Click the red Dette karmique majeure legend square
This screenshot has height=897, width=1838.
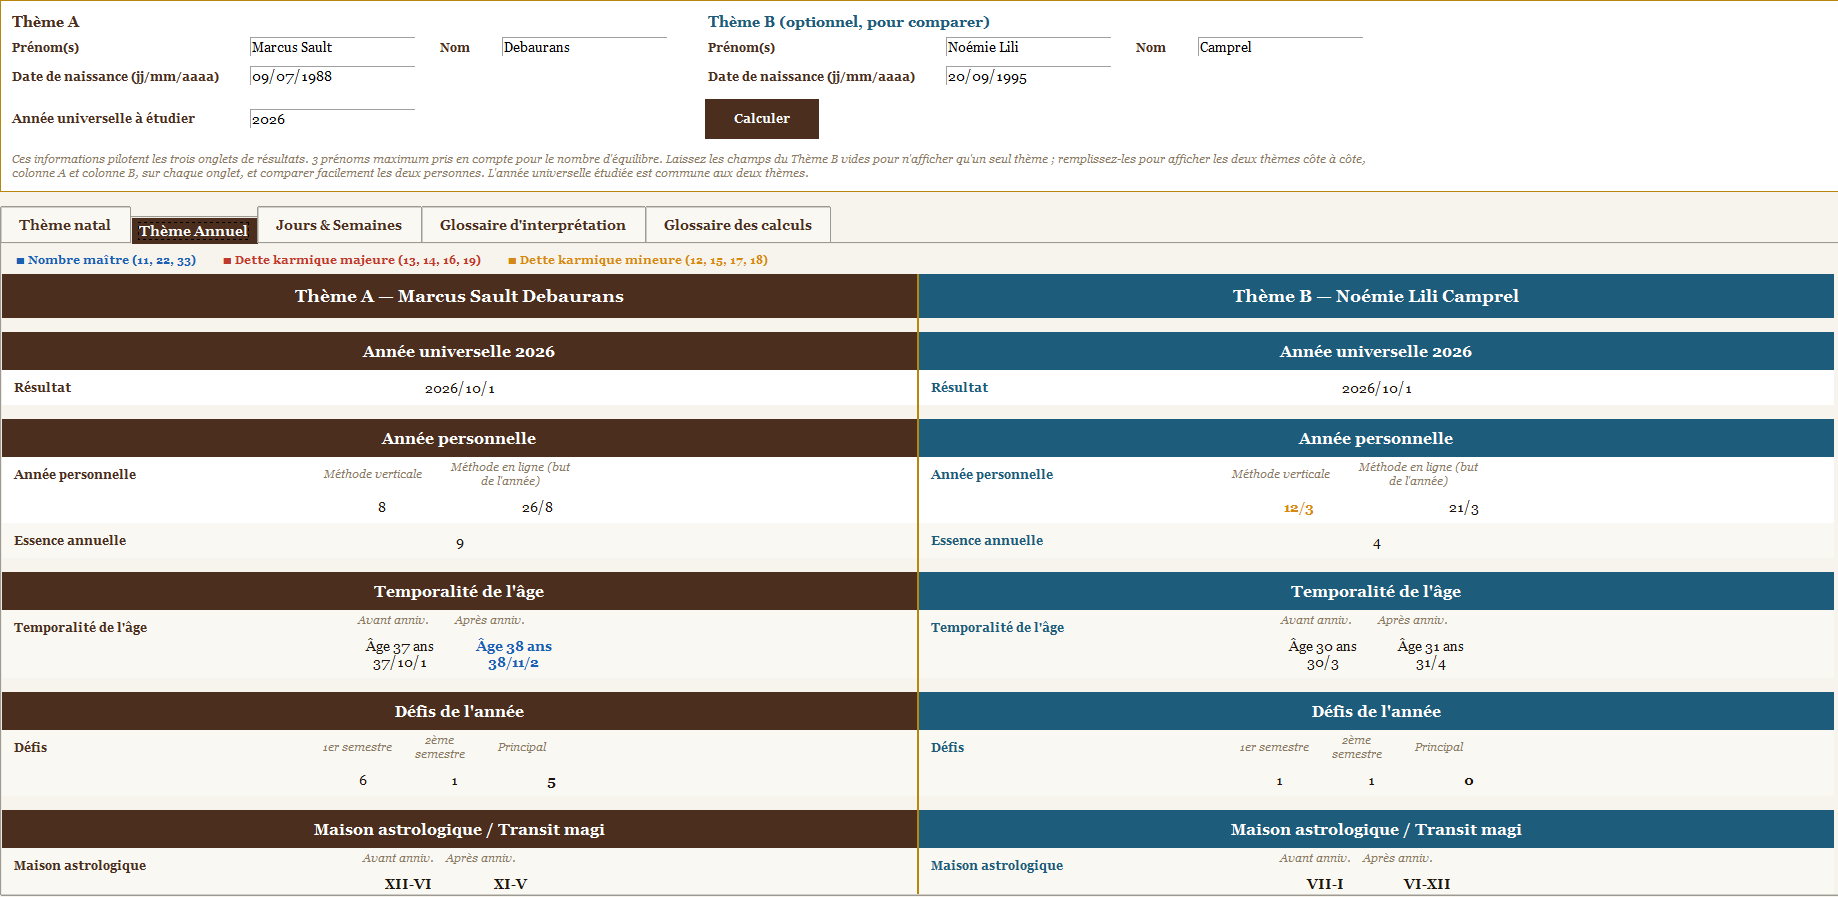[227, 261]
